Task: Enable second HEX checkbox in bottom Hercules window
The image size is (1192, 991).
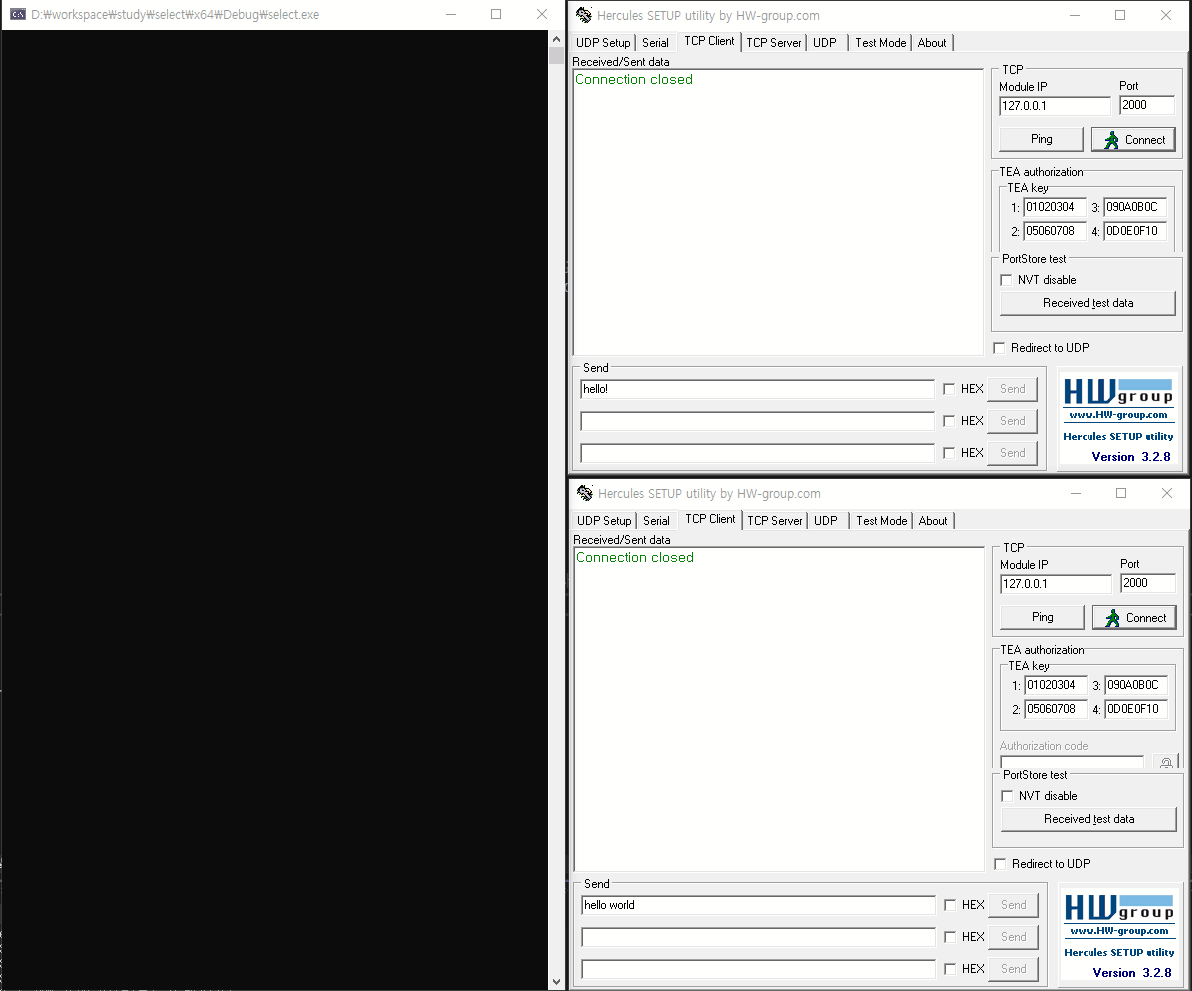Action: tap(949, 937)
